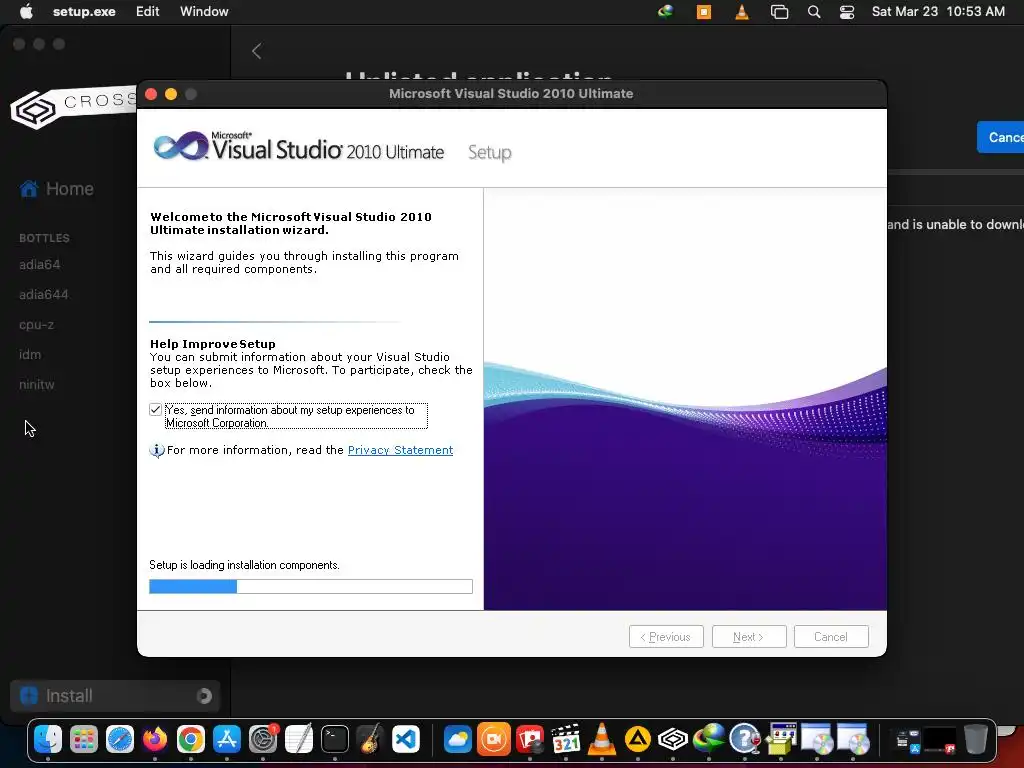Viewport: 1024px width, 768px height.
Task: Minimize the Visual Studio setup window
Action: (171, 94)
